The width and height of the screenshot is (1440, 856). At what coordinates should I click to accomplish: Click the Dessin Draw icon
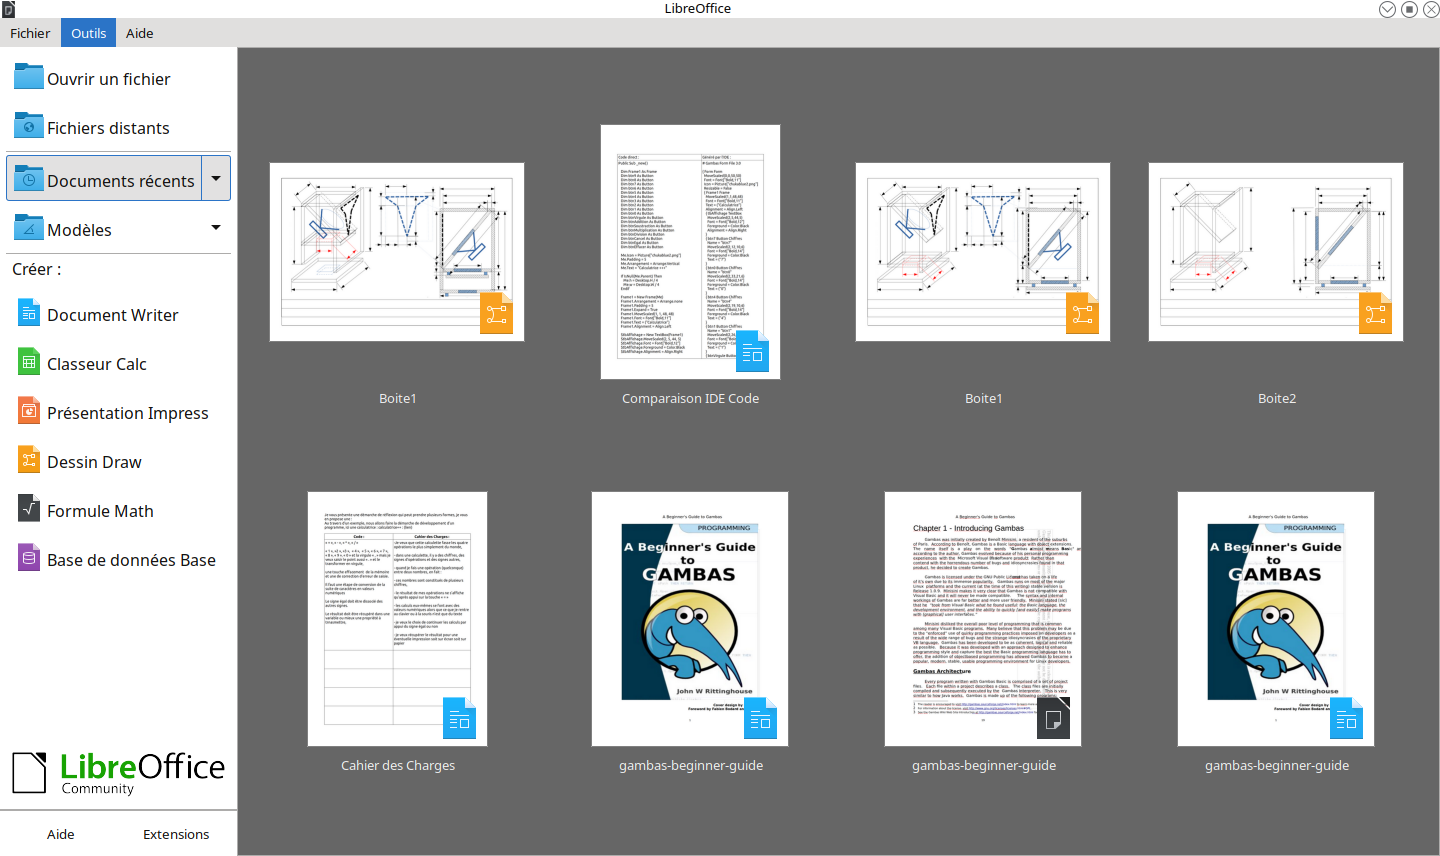(29, 460)
